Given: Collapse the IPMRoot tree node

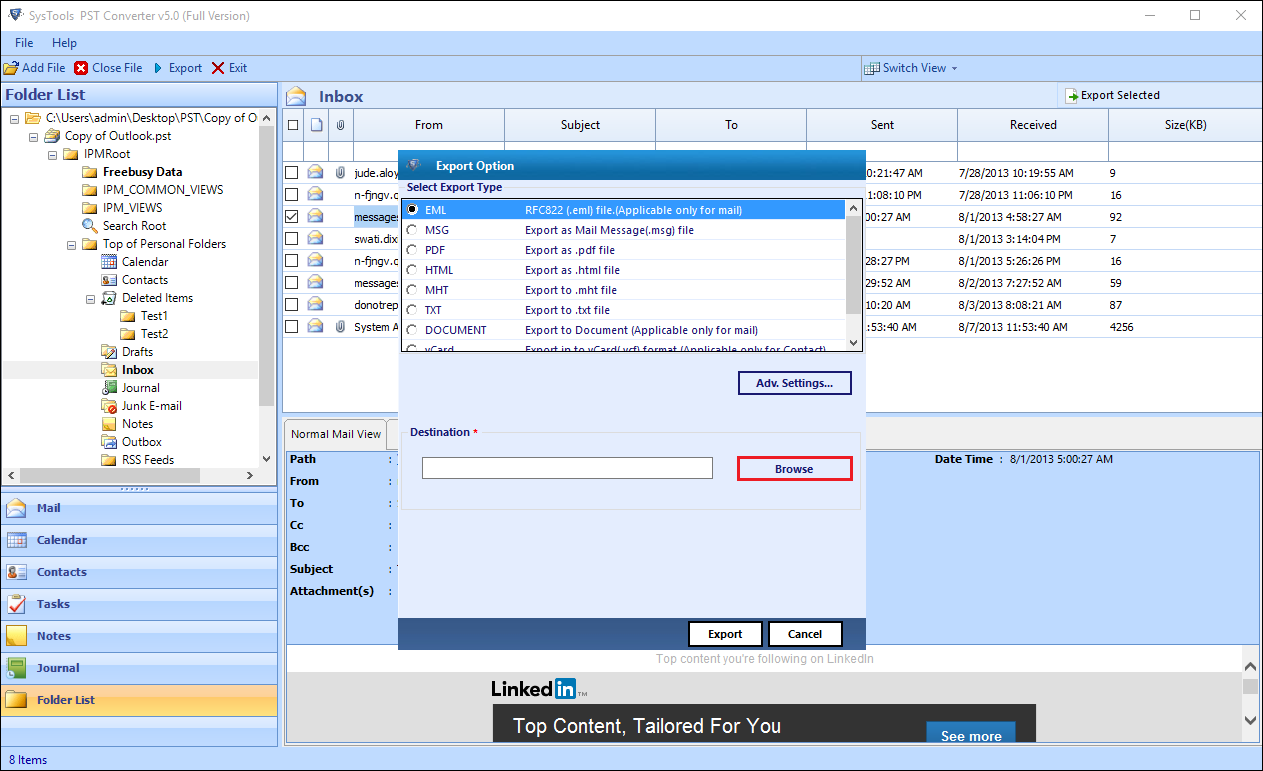Looking at the screenshot, I should click(x=52, y=153).
